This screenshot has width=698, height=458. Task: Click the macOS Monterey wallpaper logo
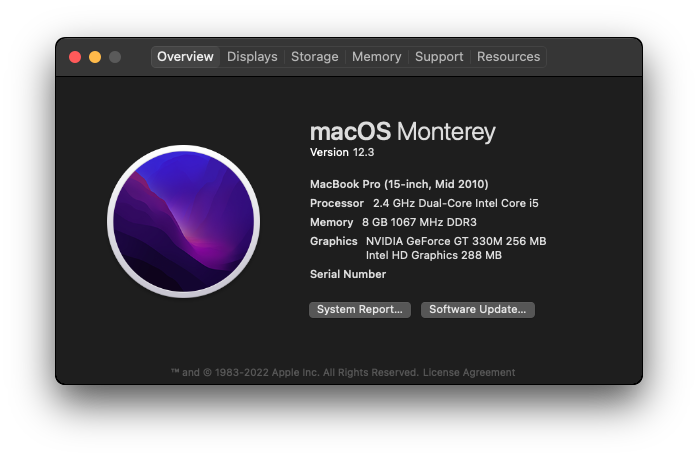point(183,221)
